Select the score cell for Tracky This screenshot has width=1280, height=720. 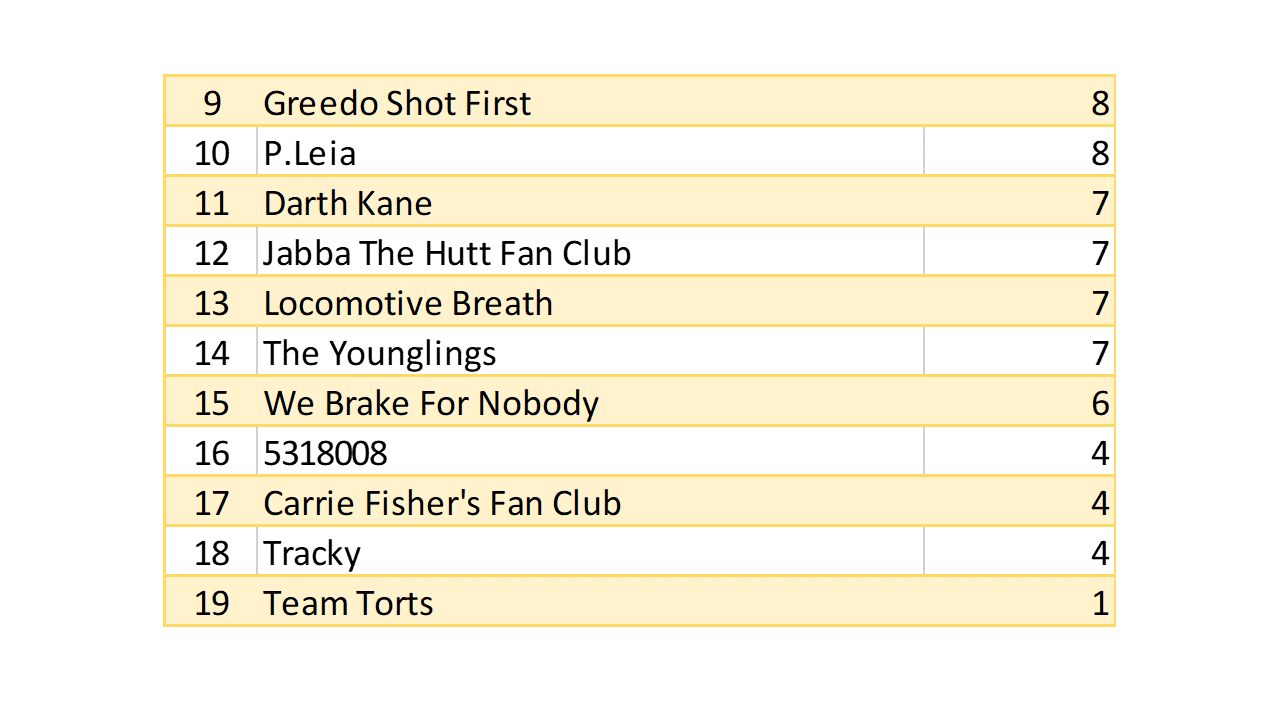(x=1100, y=553)
